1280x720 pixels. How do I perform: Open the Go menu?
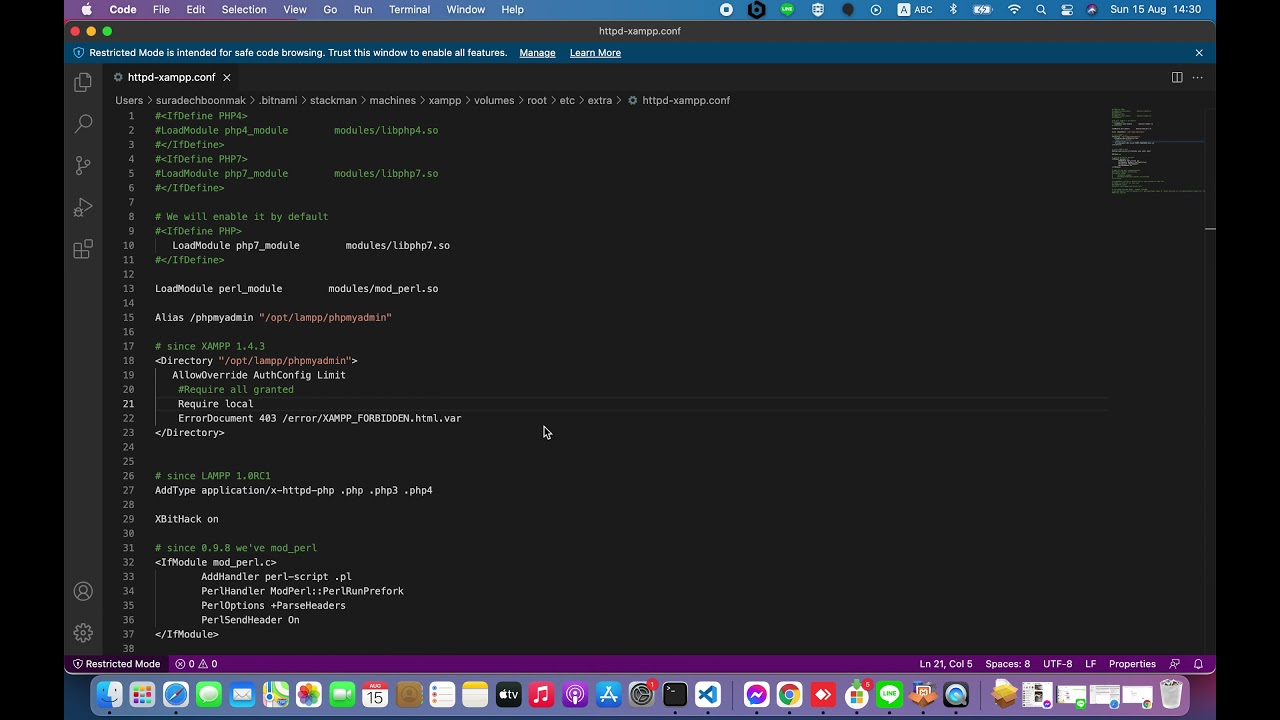330,9
